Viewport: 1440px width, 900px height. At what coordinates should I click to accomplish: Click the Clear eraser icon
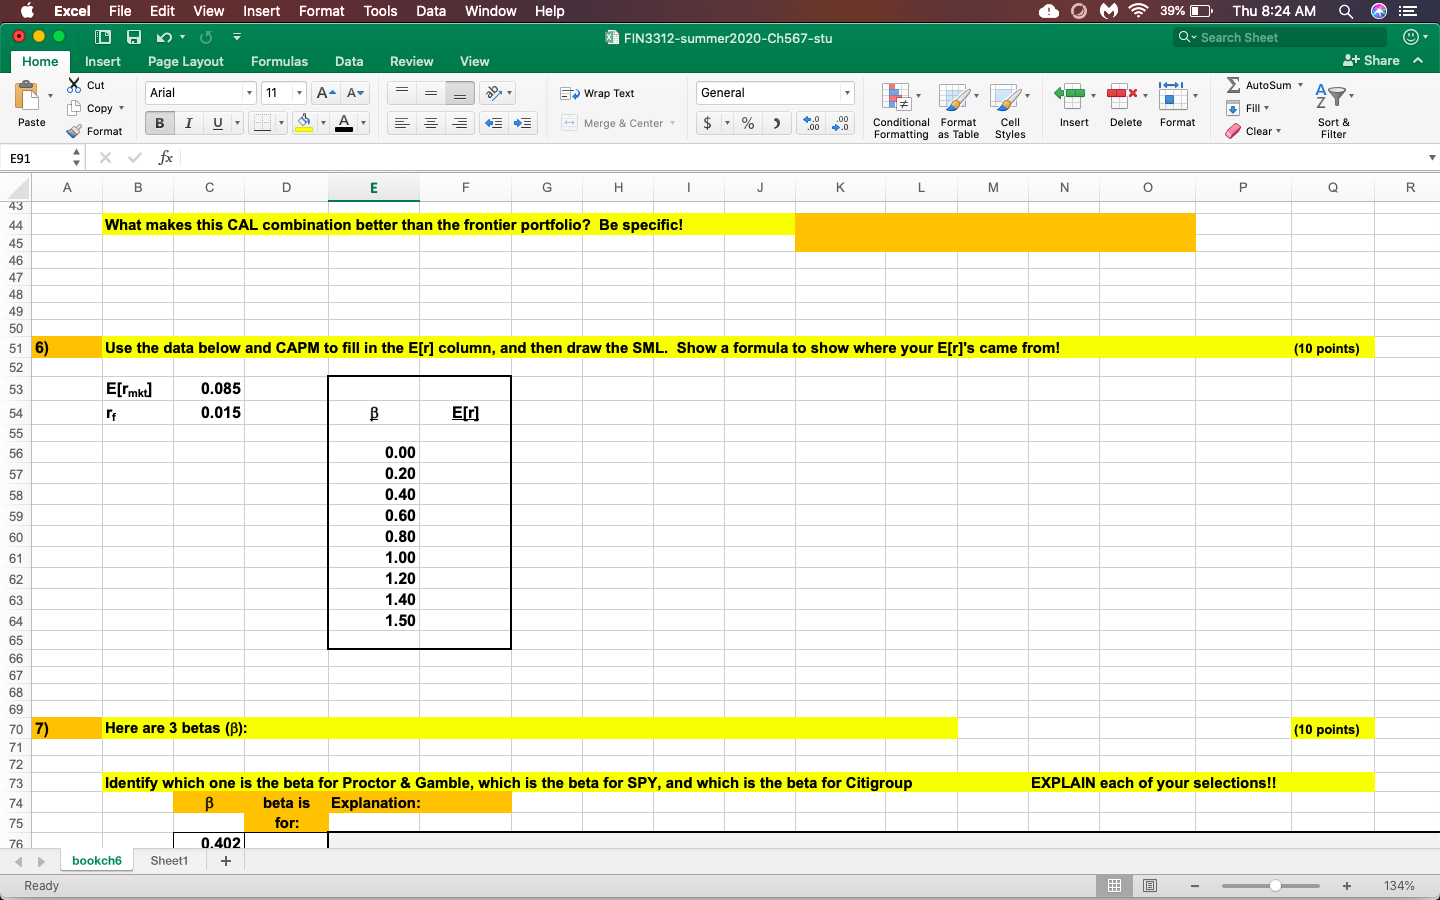[1233, 131]
